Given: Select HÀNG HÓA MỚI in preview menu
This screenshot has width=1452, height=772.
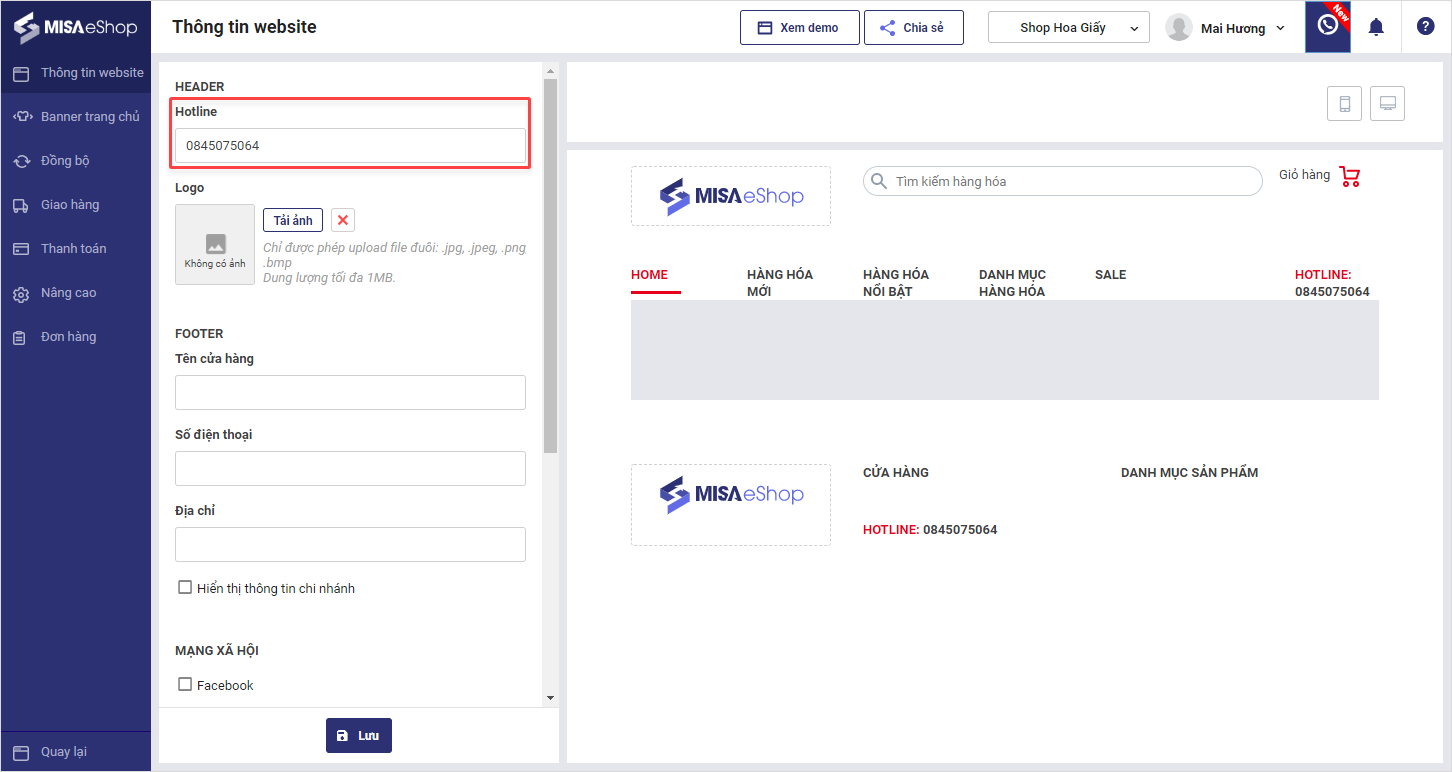Looking at the screenshot, I should [x=780, y=283].
